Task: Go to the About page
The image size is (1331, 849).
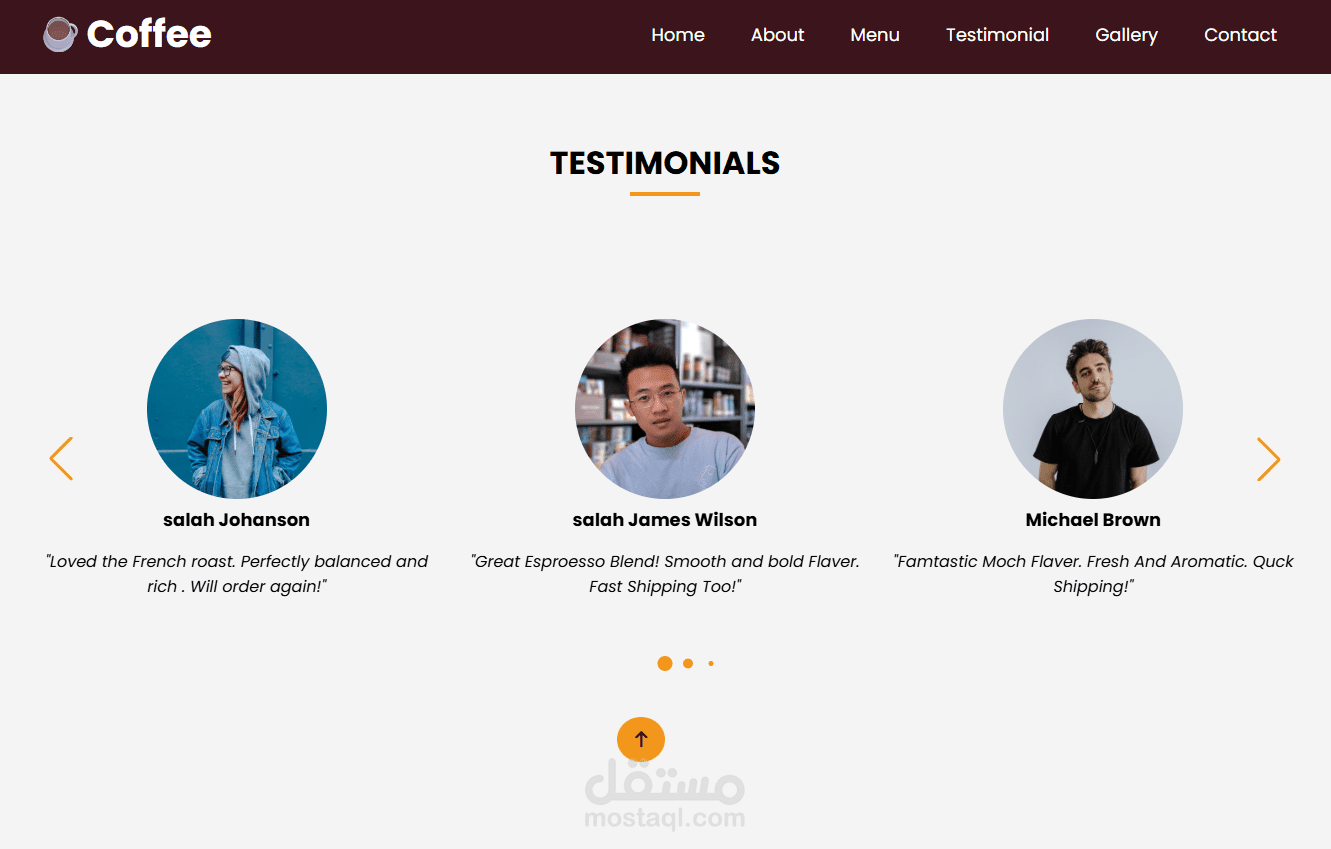Action: [777, 35]
